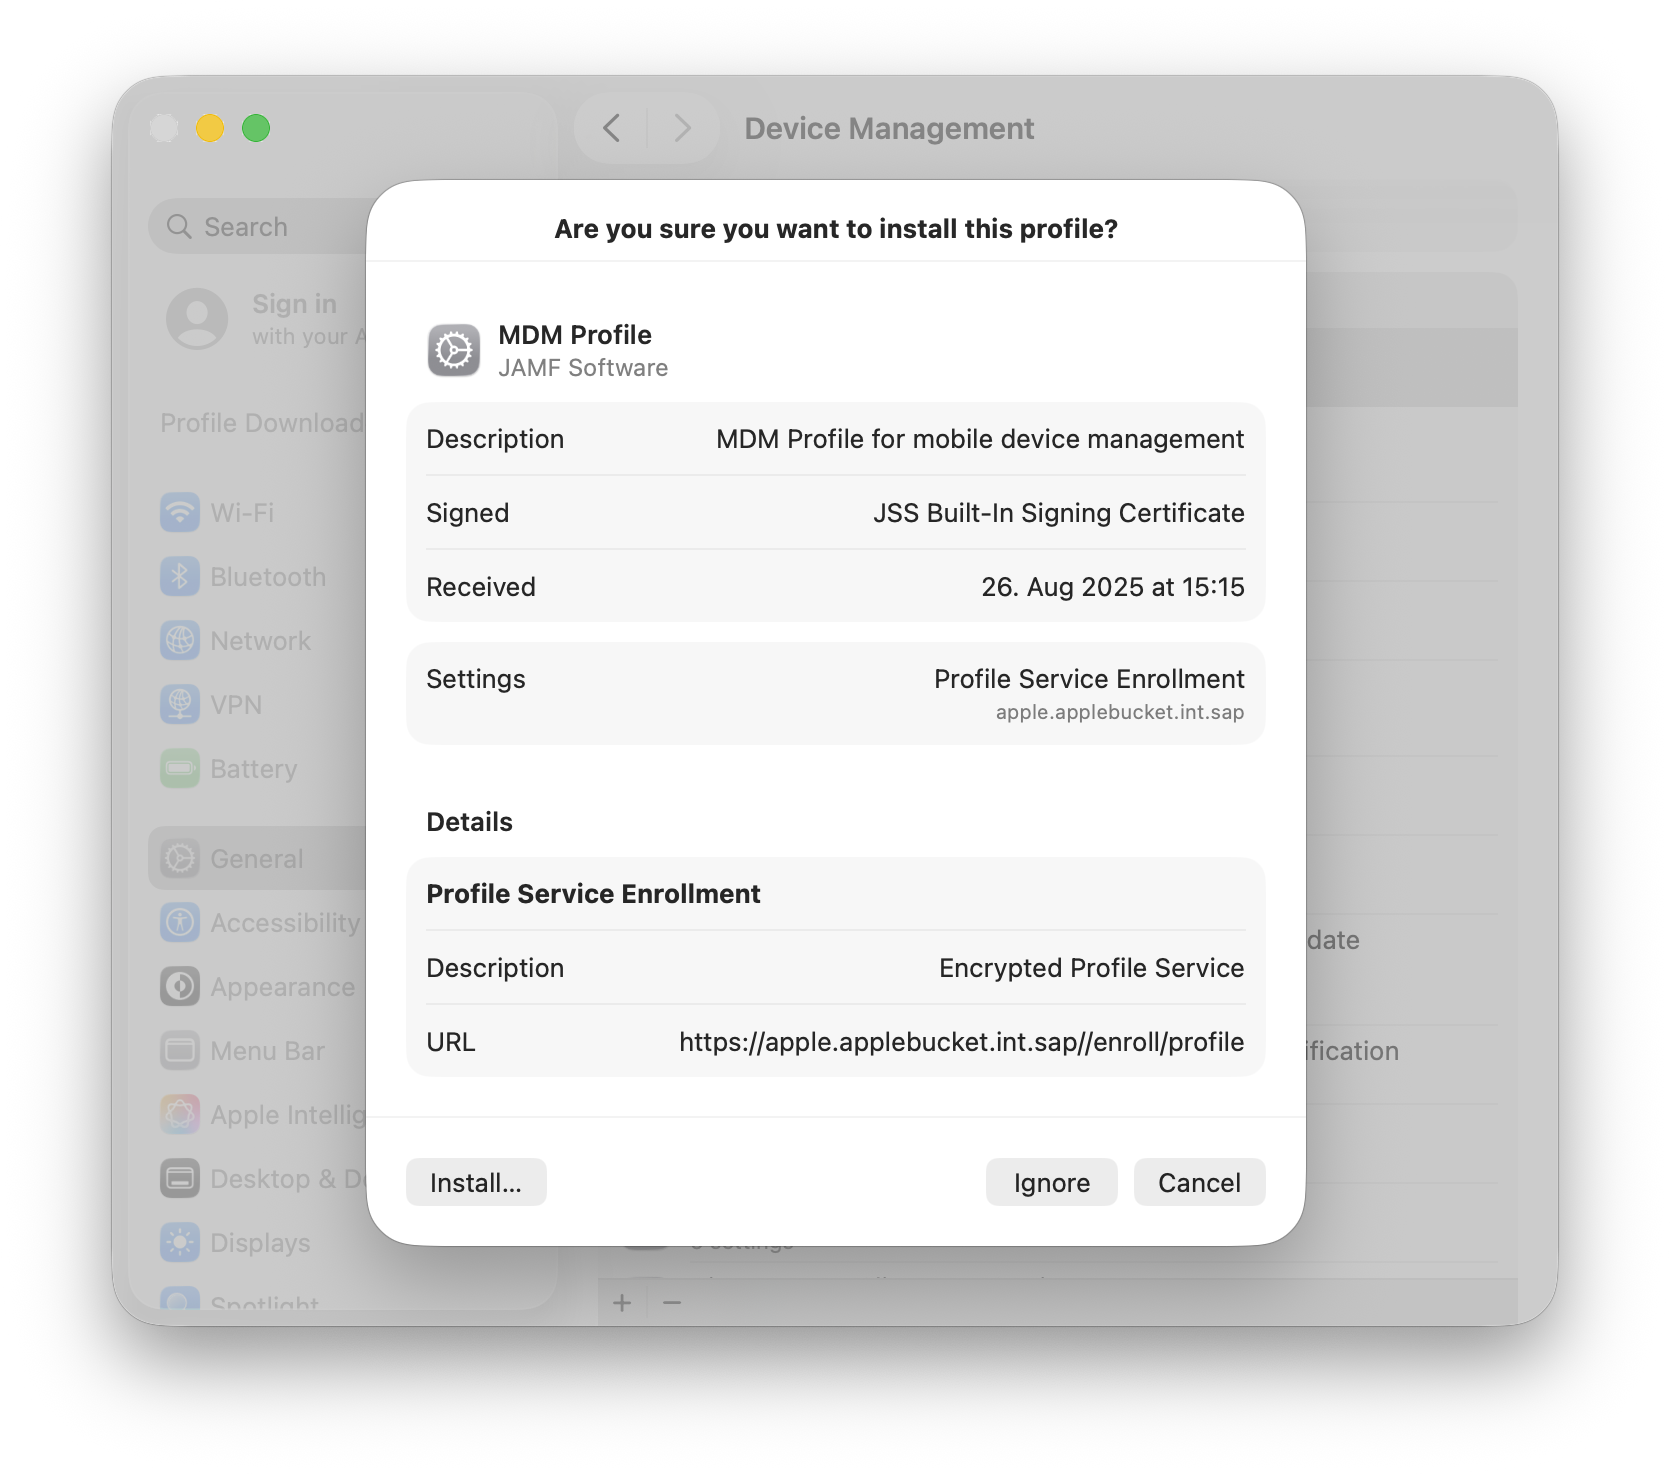Click the VPN sidebar icon
1670x1474 pixels.
[x=180, y=705]
